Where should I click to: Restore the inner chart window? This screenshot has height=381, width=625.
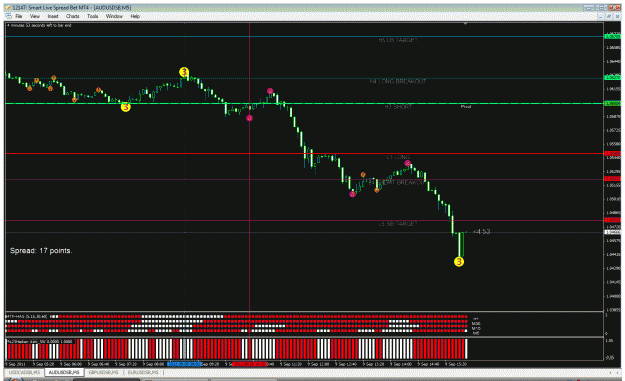(609, 16)
